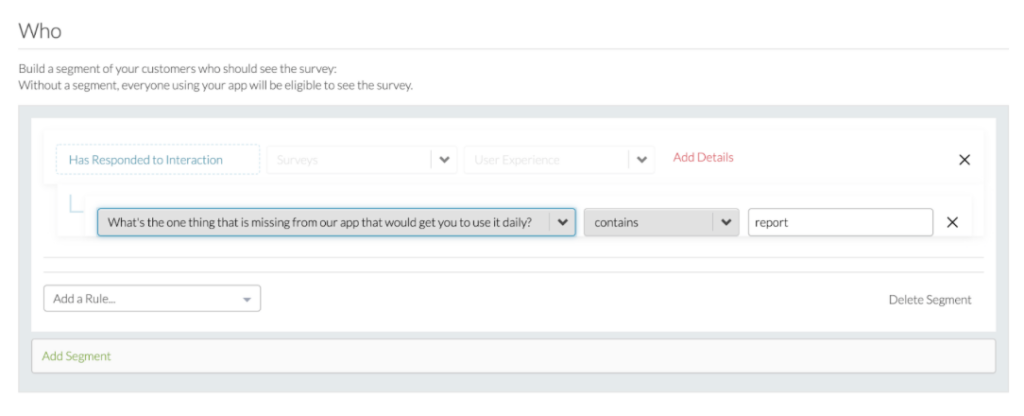Click the small caret in Add a Rule box
This screenshot has width=1024, height=416.
click(x=246, y=298)
